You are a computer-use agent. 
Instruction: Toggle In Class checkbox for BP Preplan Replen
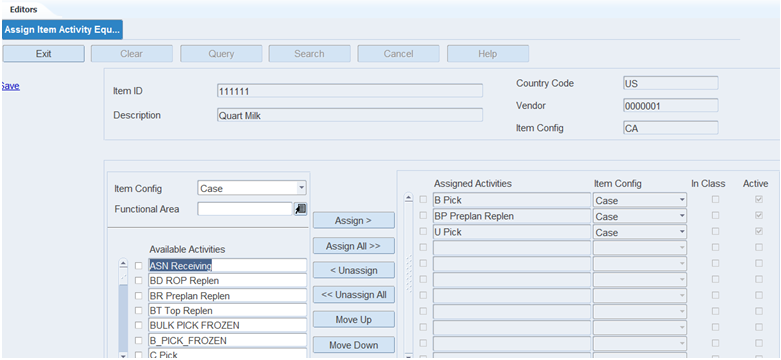pyautogui.click(x=715, y=216)
